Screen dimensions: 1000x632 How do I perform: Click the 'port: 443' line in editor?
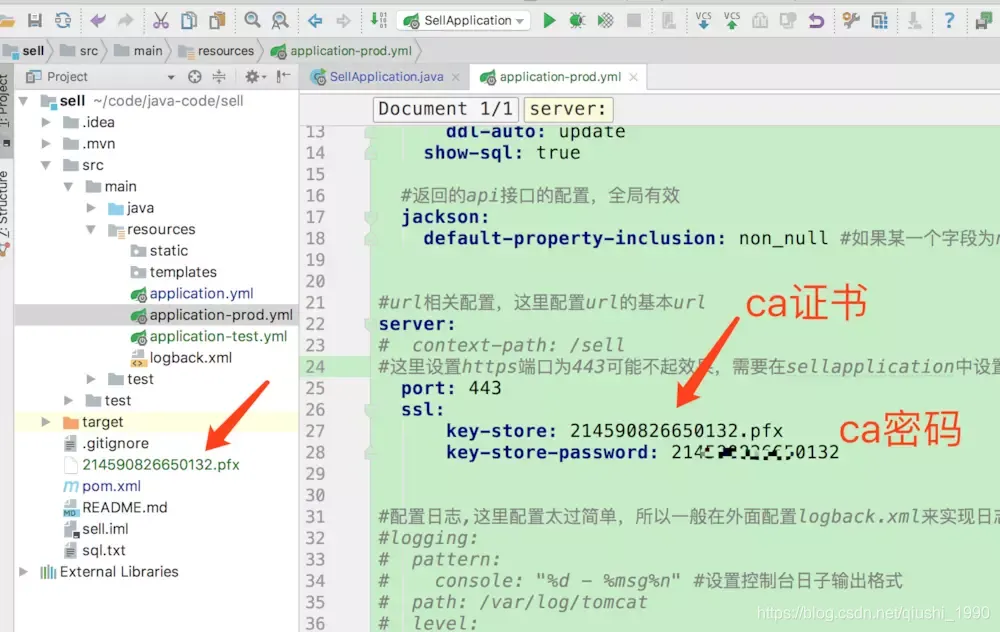[x=451, y=388]
